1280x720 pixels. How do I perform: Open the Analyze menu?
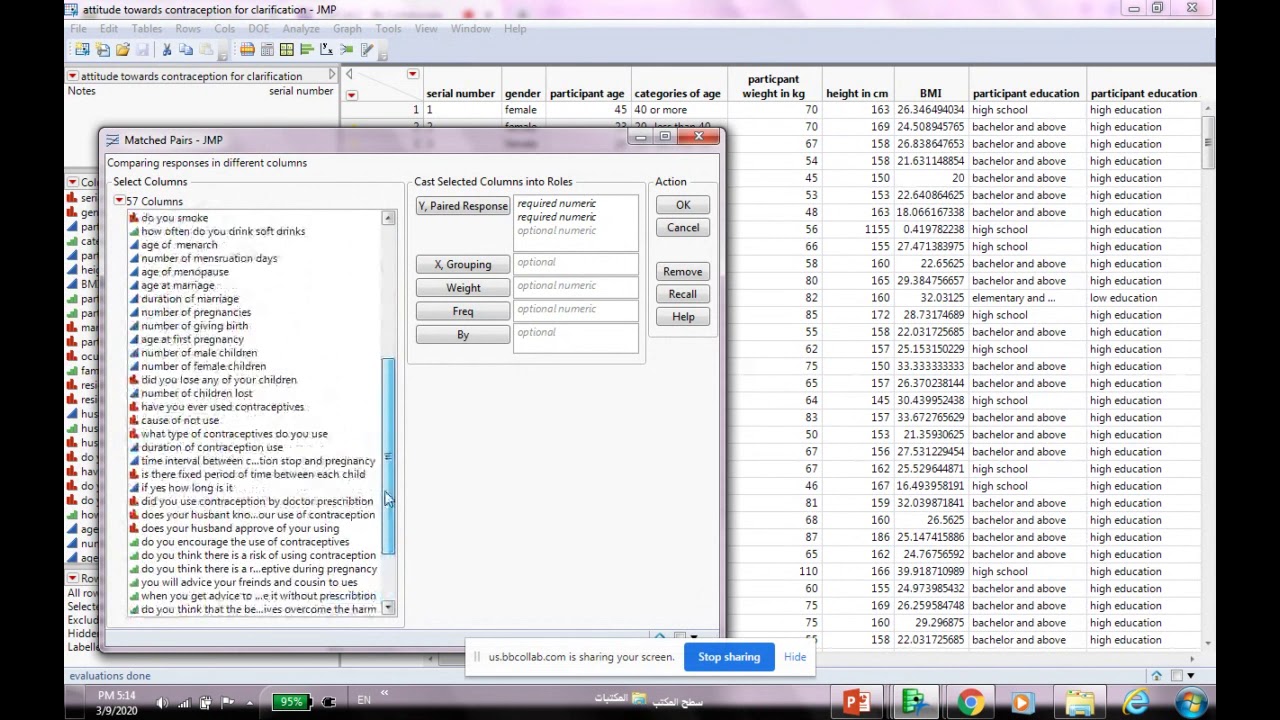tap(300, 29)
